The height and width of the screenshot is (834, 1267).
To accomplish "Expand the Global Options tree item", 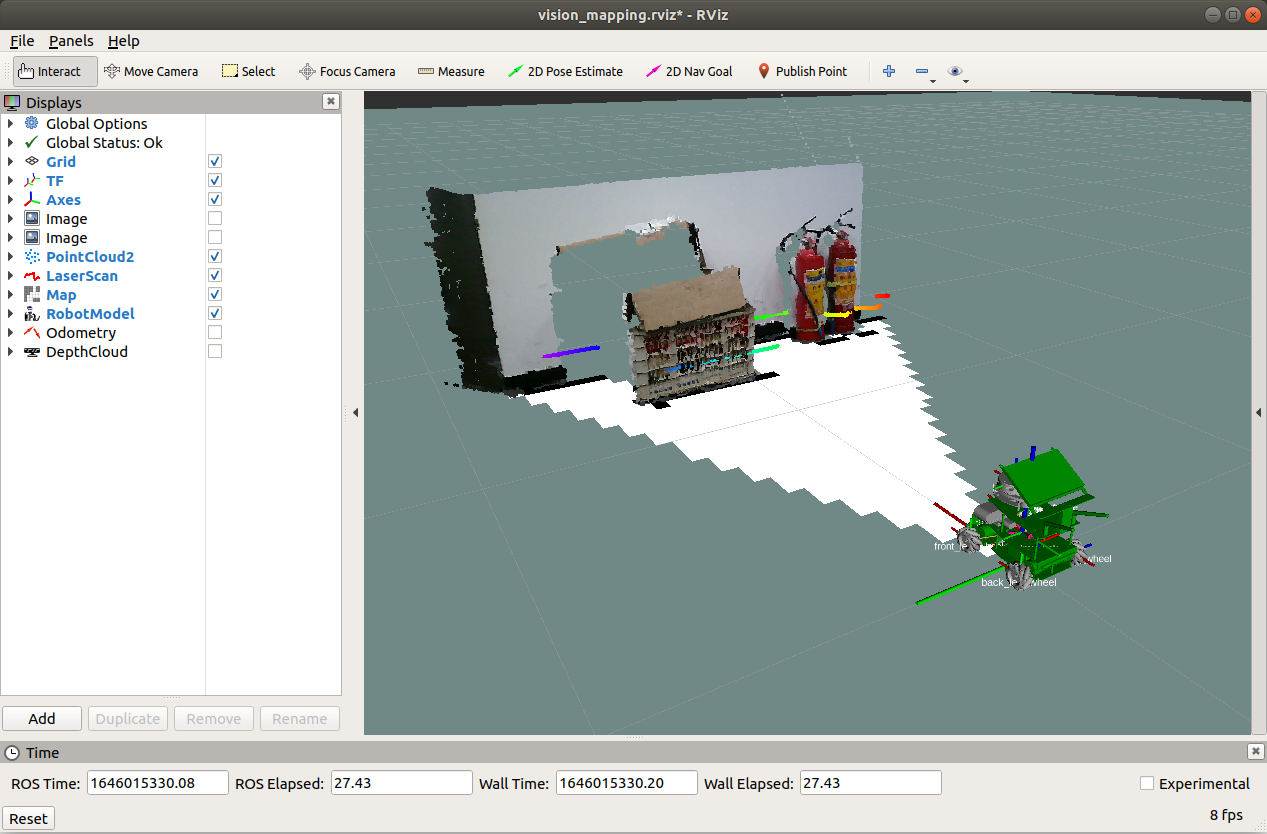I will click(x=11, y=124).
